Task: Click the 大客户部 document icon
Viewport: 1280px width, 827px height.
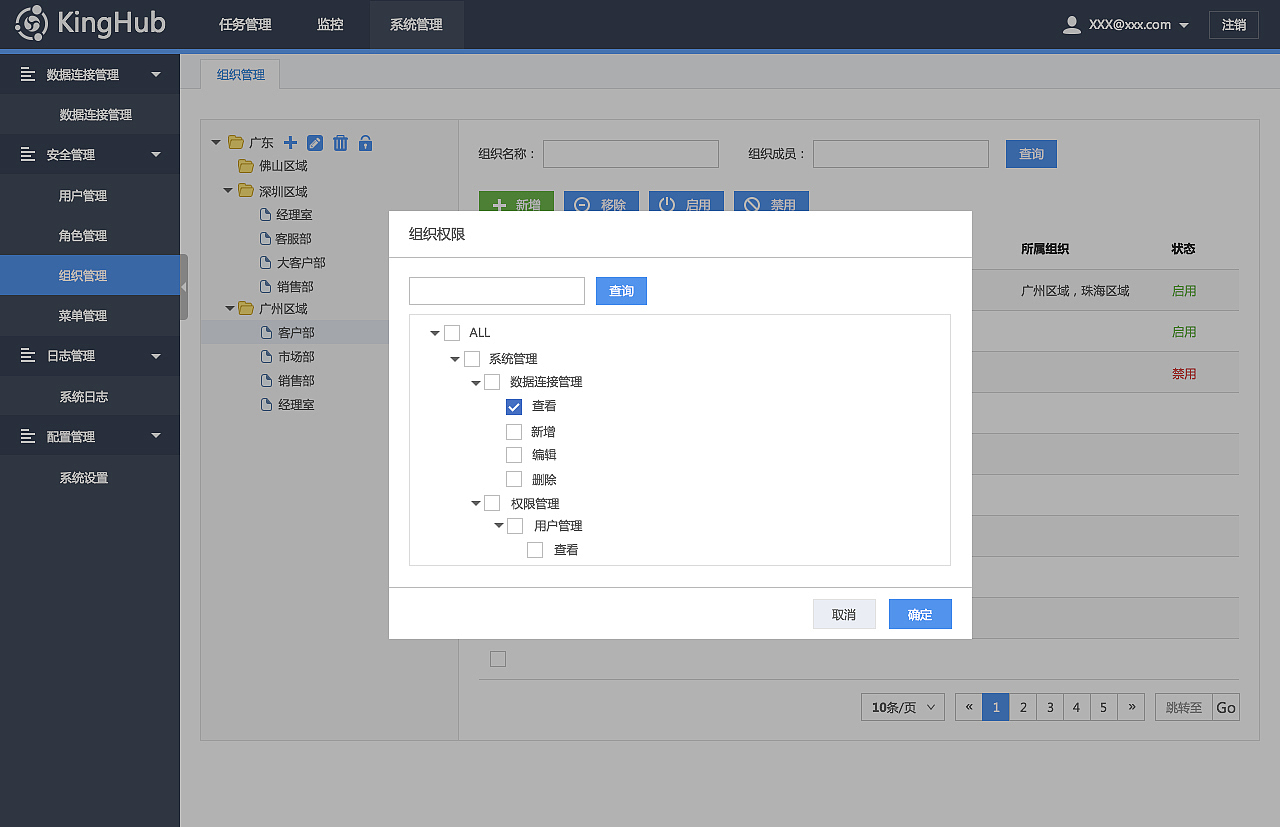Action: [x=265, y=263]
